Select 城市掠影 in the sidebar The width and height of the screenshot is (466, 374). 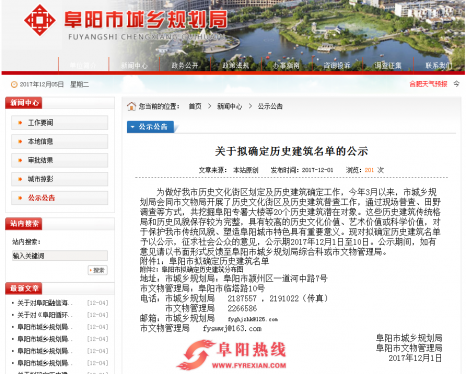point(60,179)
